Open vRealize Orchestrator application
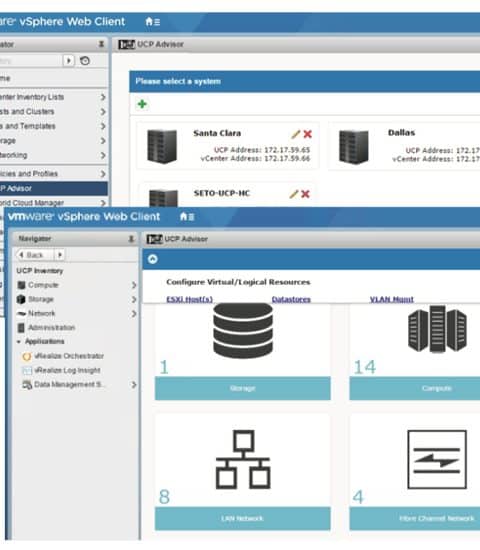The height and width of the screenshot is (550, 480). point(69,356)
